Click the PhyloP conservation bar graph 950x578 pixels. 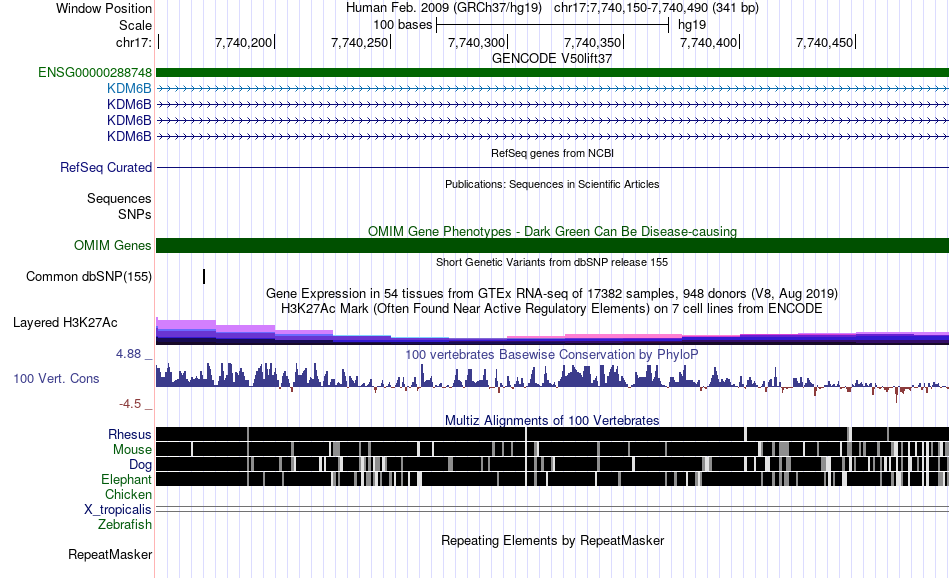coord(553,382)
